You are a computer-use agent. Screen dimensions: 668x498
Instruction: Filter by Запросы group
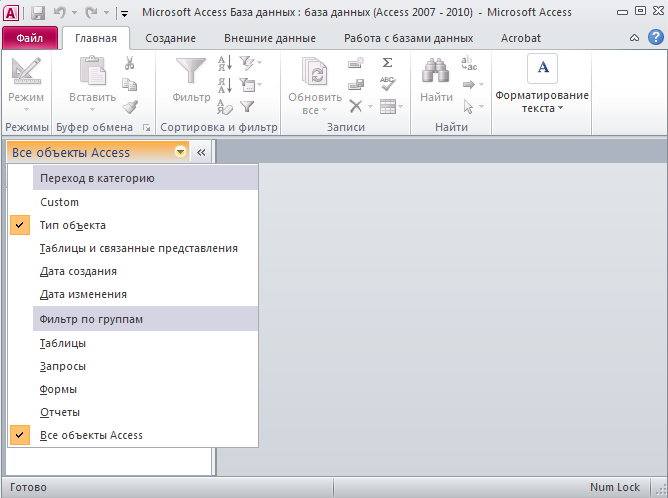[x=133, y=366]
